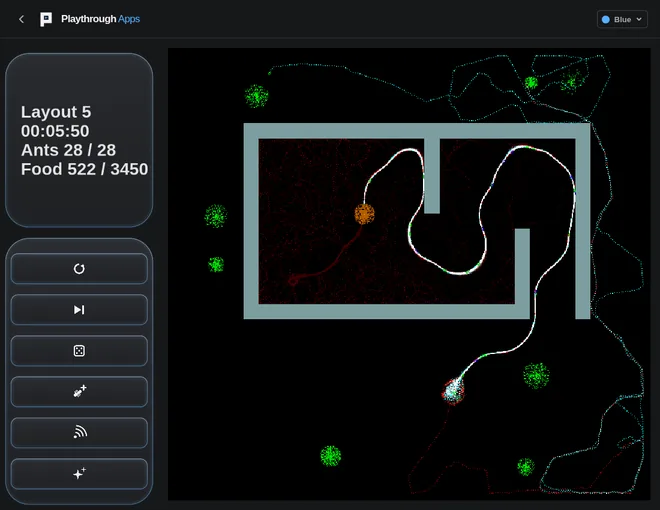Open the Playthrough Apps home link

pyautogui.click(x=100, y=19)
